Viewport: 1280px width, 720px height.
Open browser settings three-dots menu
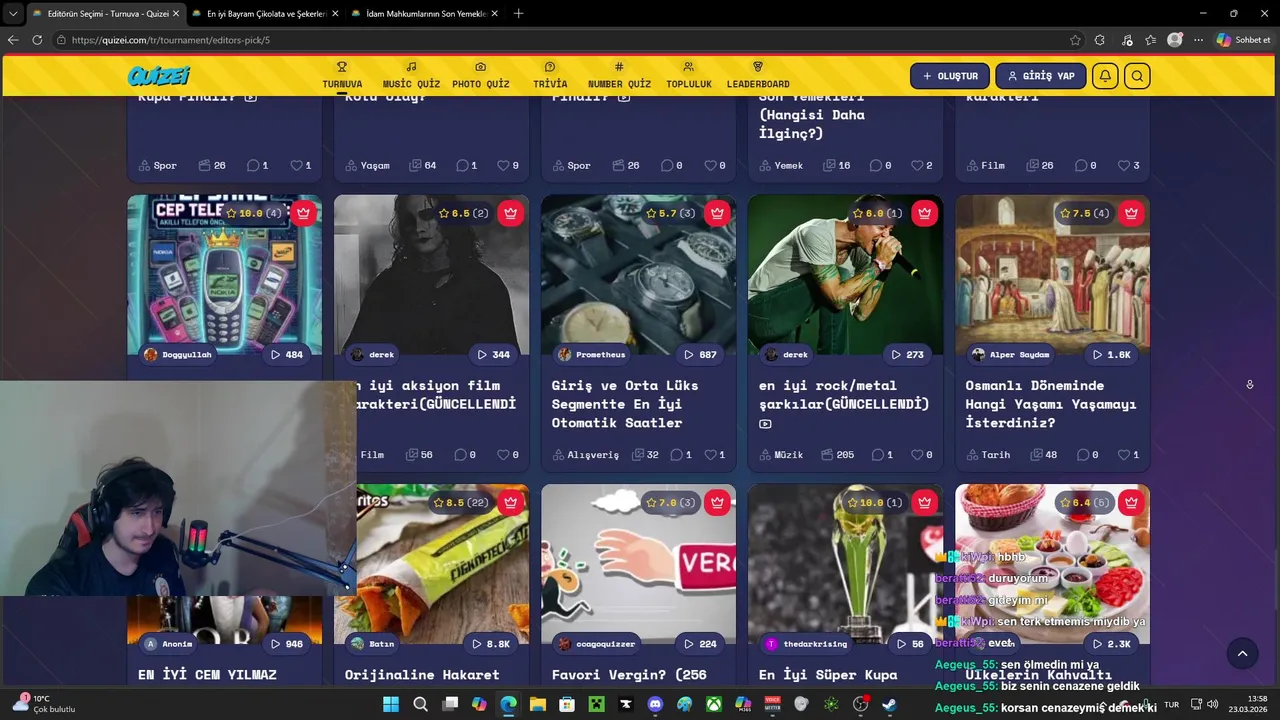(x=1198, y=40)
